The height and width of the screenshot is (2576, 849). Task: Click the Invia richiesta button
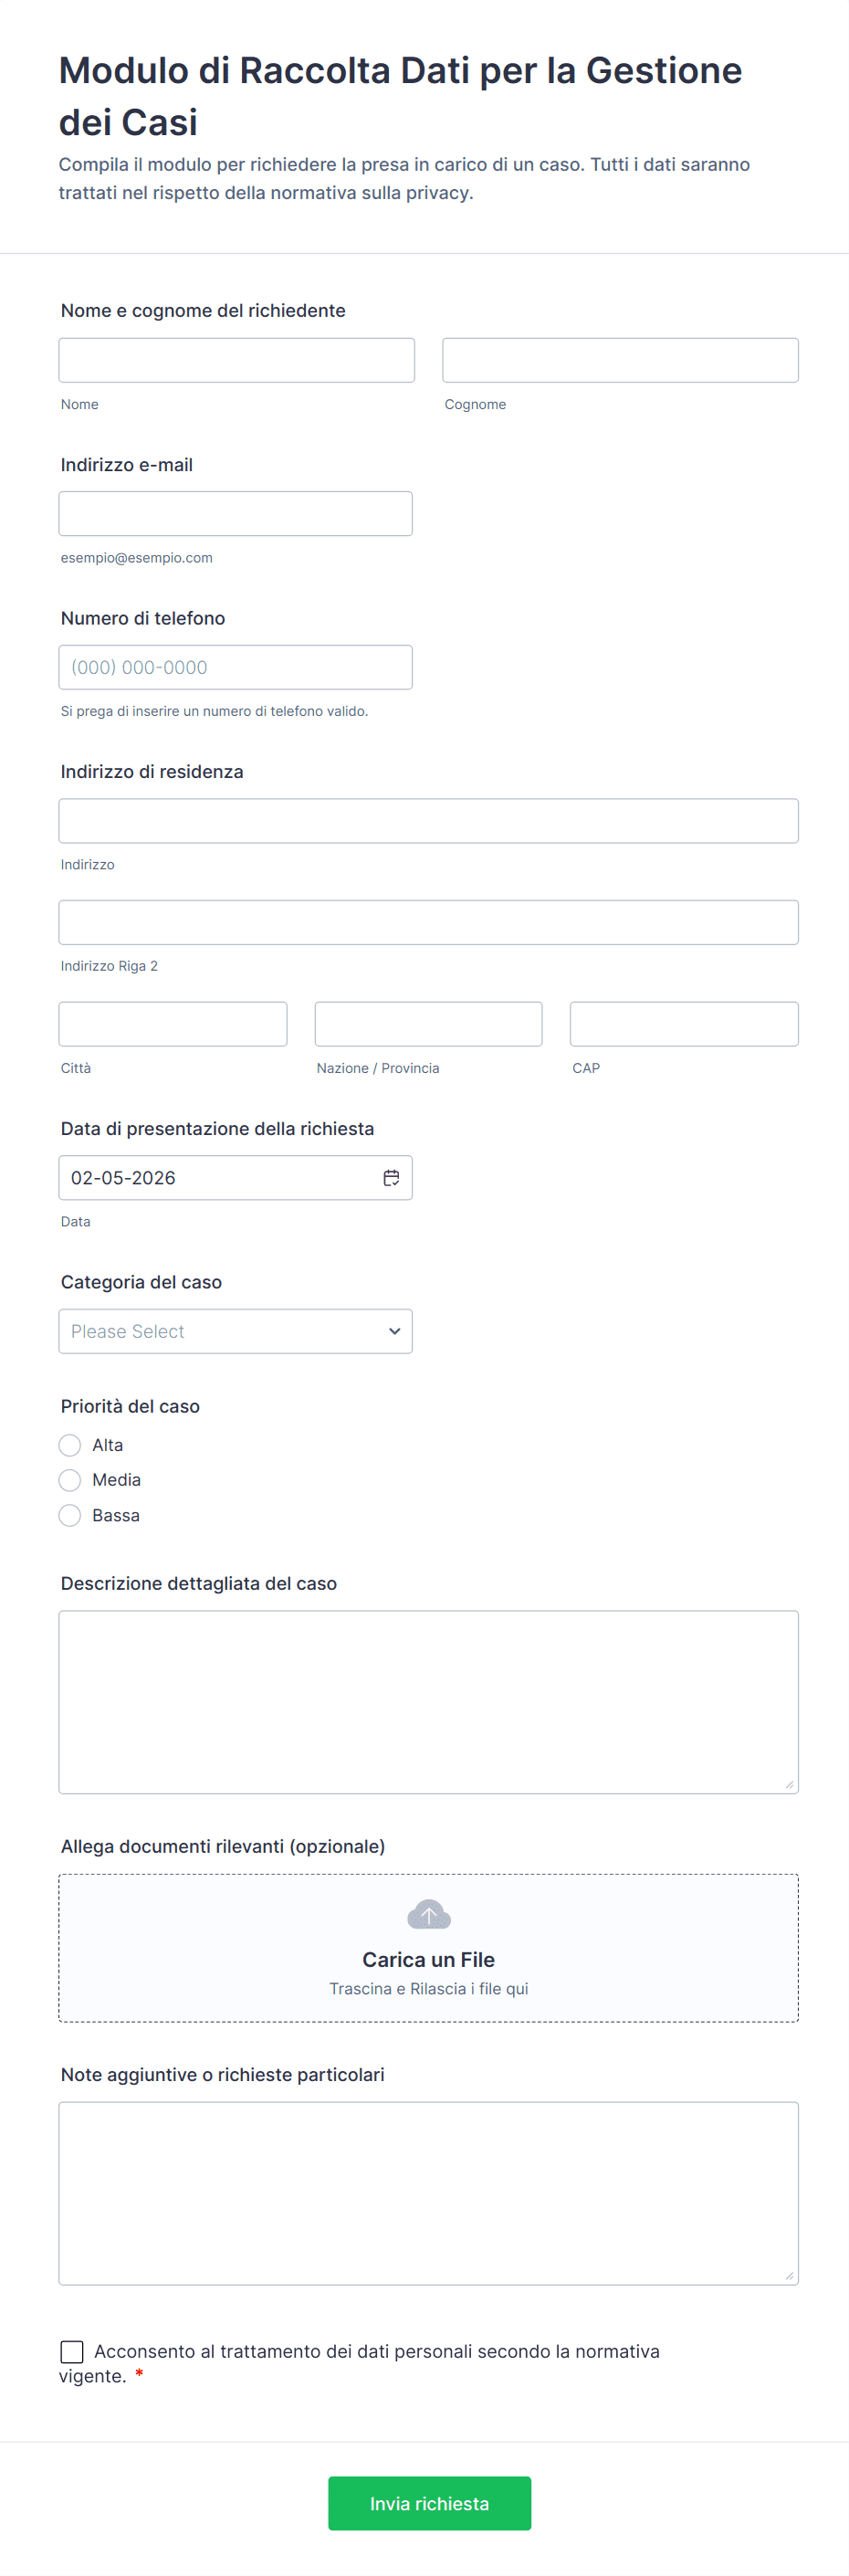click(429, 2503)
